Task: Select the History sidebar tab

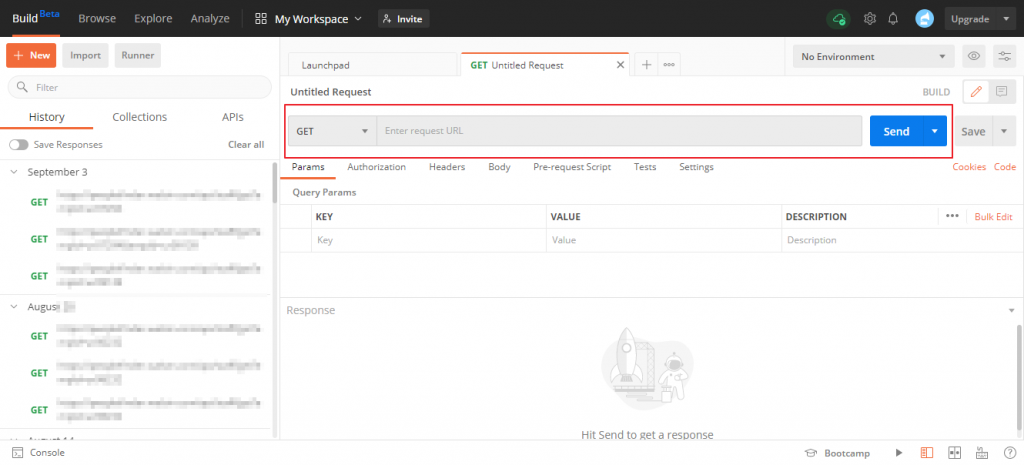Action: coord(46,117)
